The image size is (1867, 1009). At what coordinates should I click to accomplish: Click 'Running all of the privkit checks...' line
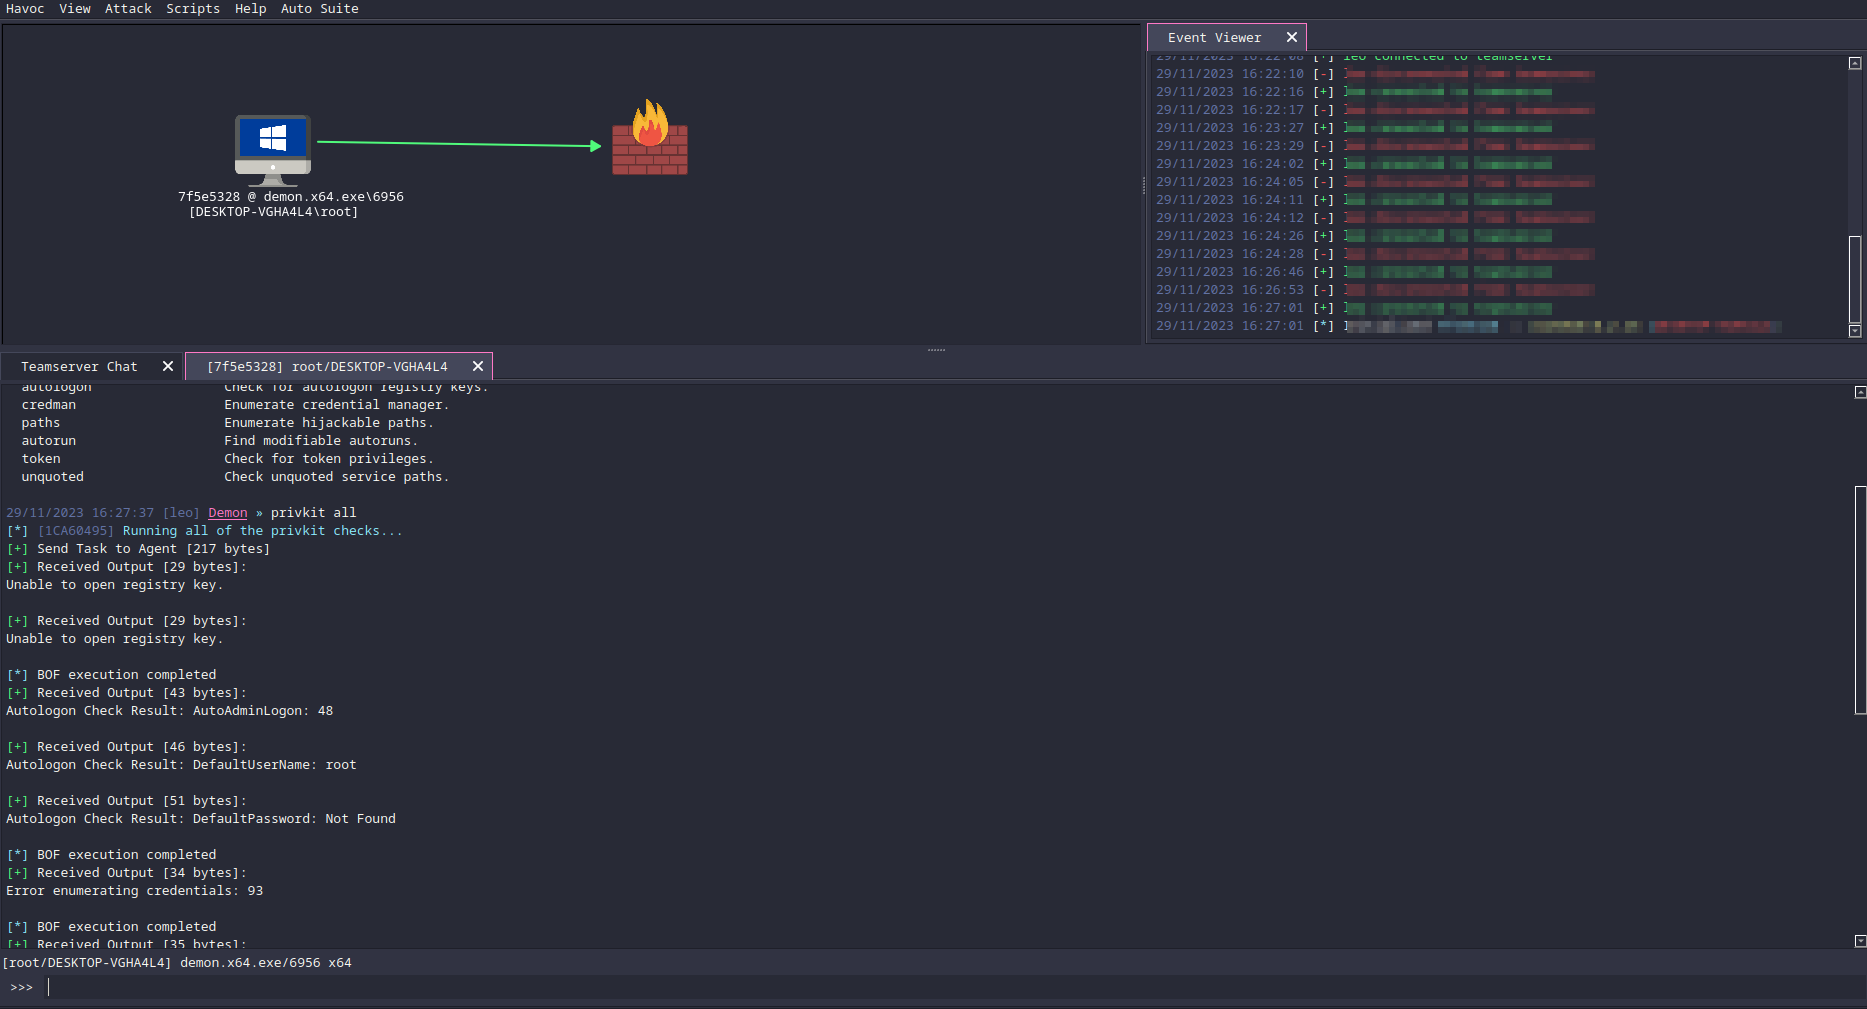click(263, 531)
